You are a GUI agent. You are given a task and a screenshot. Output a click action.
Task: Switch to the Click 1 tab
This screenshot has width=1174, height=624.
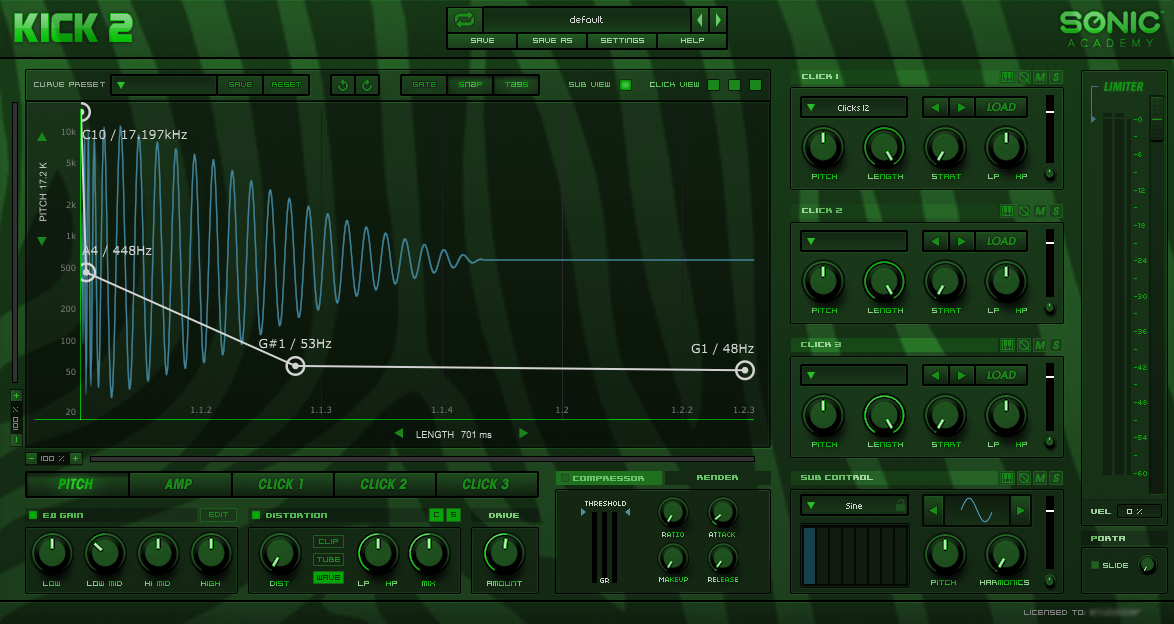pos(282,484)
